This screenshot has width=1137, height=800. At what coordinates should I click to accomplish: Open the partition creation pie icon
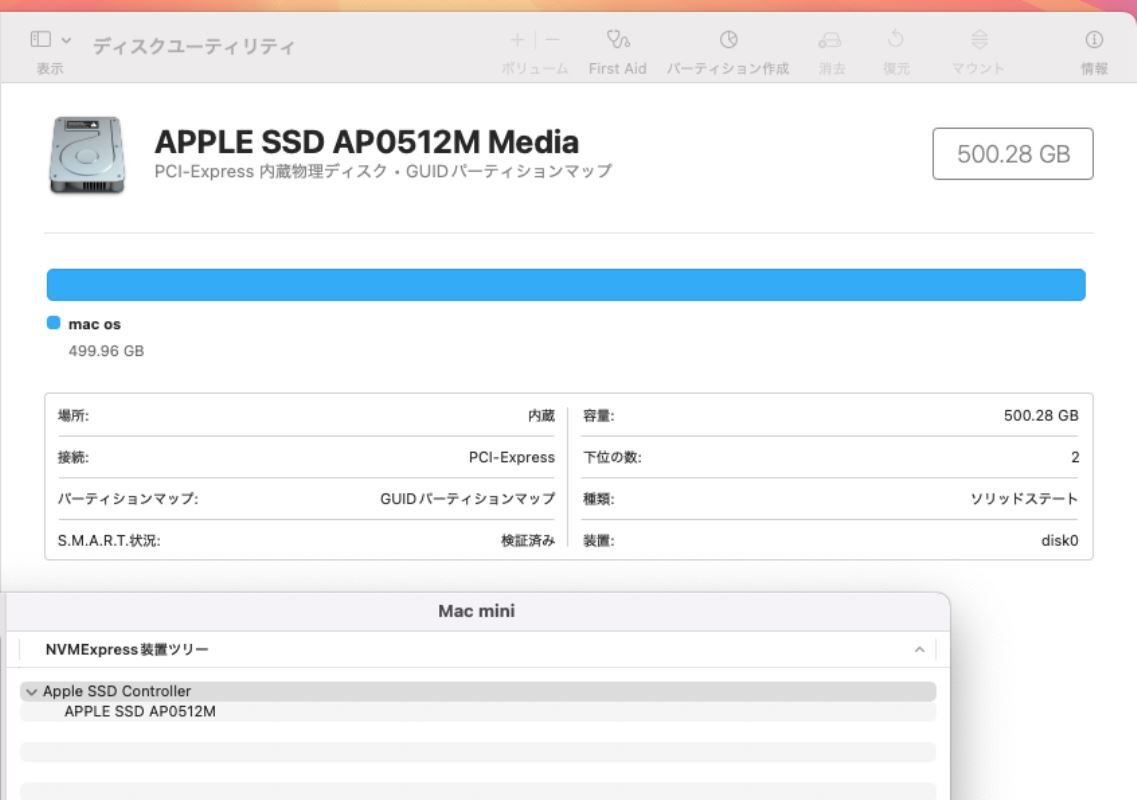[729, 39]
